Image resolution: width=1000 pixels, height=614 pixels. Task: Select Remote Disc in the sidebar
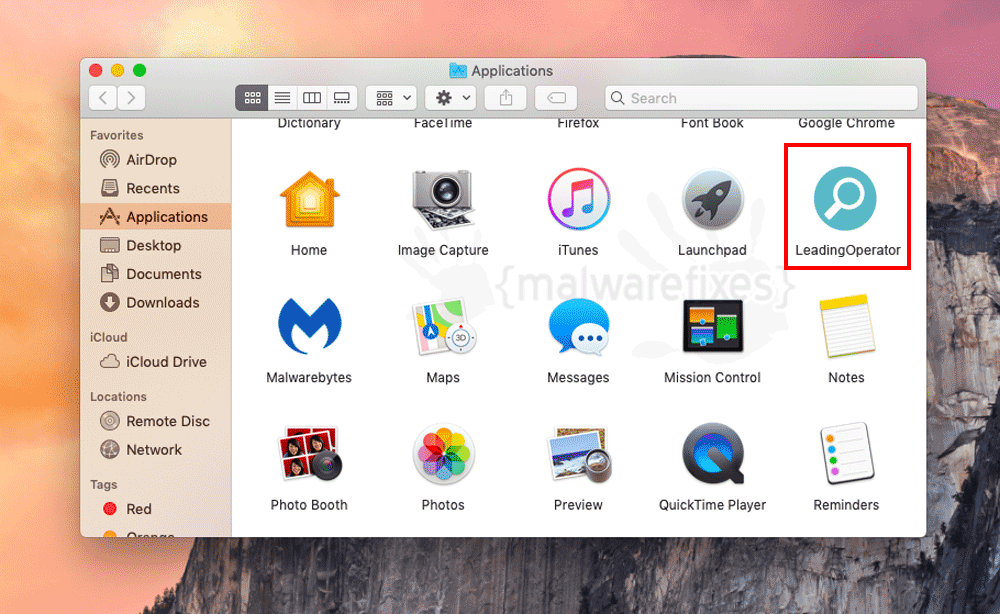click(156, 421)
